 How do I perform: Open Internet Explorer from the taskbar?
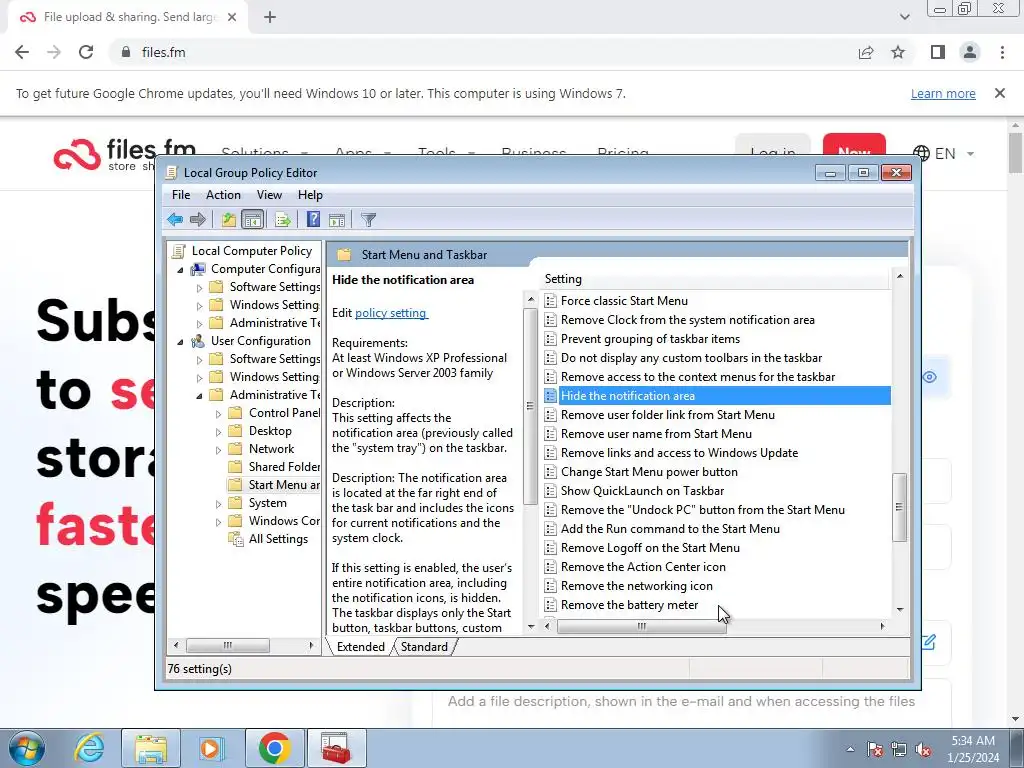pyautogui.click(x=89, y=748)
